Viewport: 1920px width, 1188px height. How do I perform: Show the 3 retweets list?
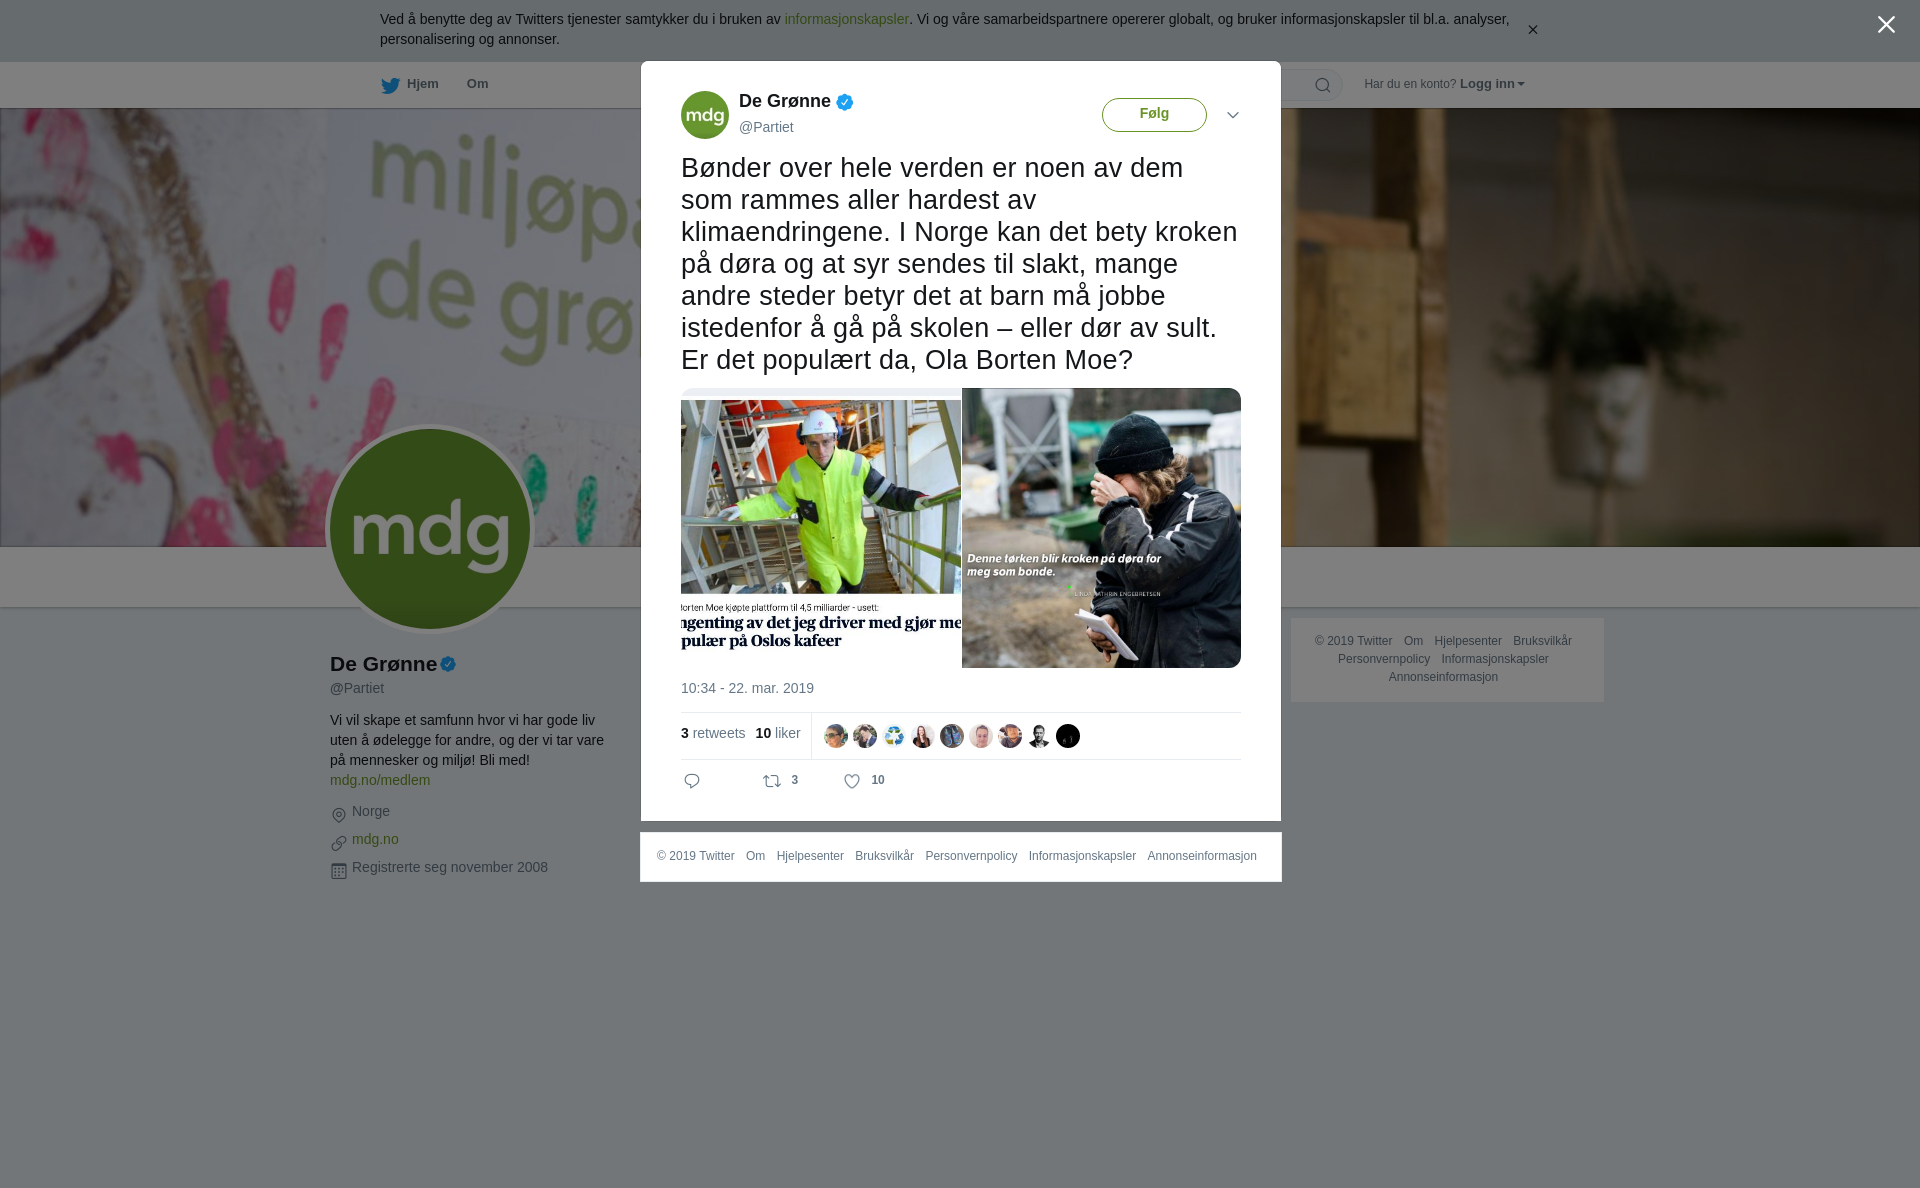(x=713, y=733)
